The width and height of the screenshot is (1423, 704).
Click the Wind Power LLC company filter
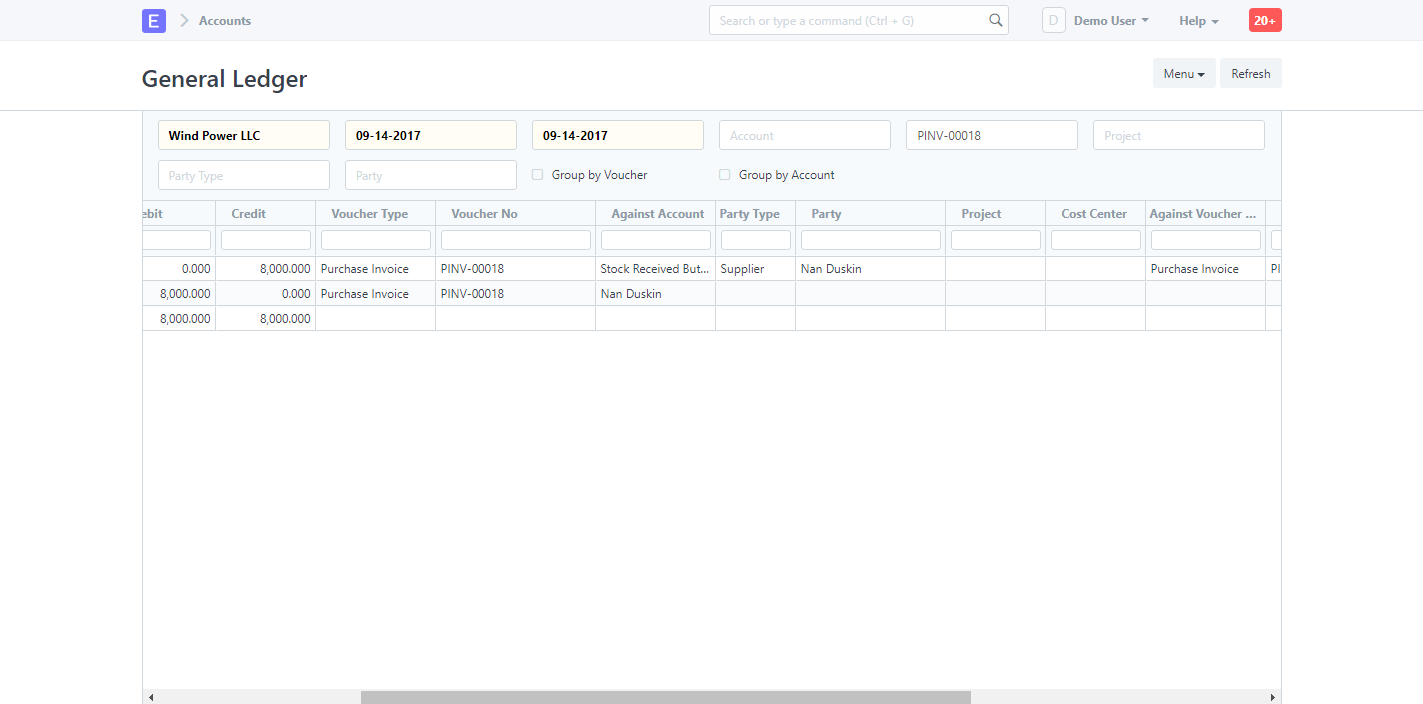click(243, 134)
